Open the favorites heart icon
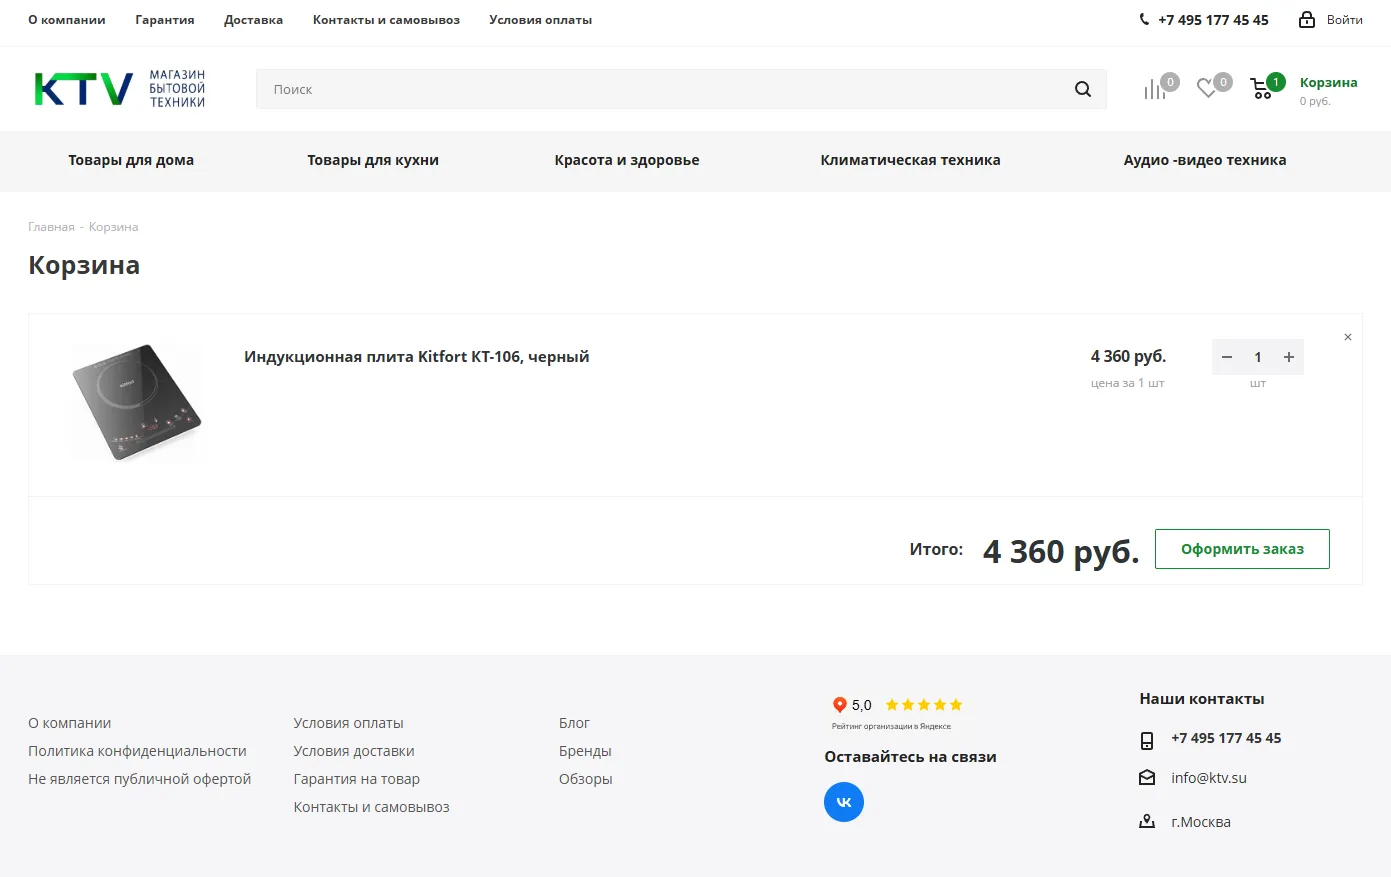The height and width of the screenshot is (877, 1391). 1207,89
